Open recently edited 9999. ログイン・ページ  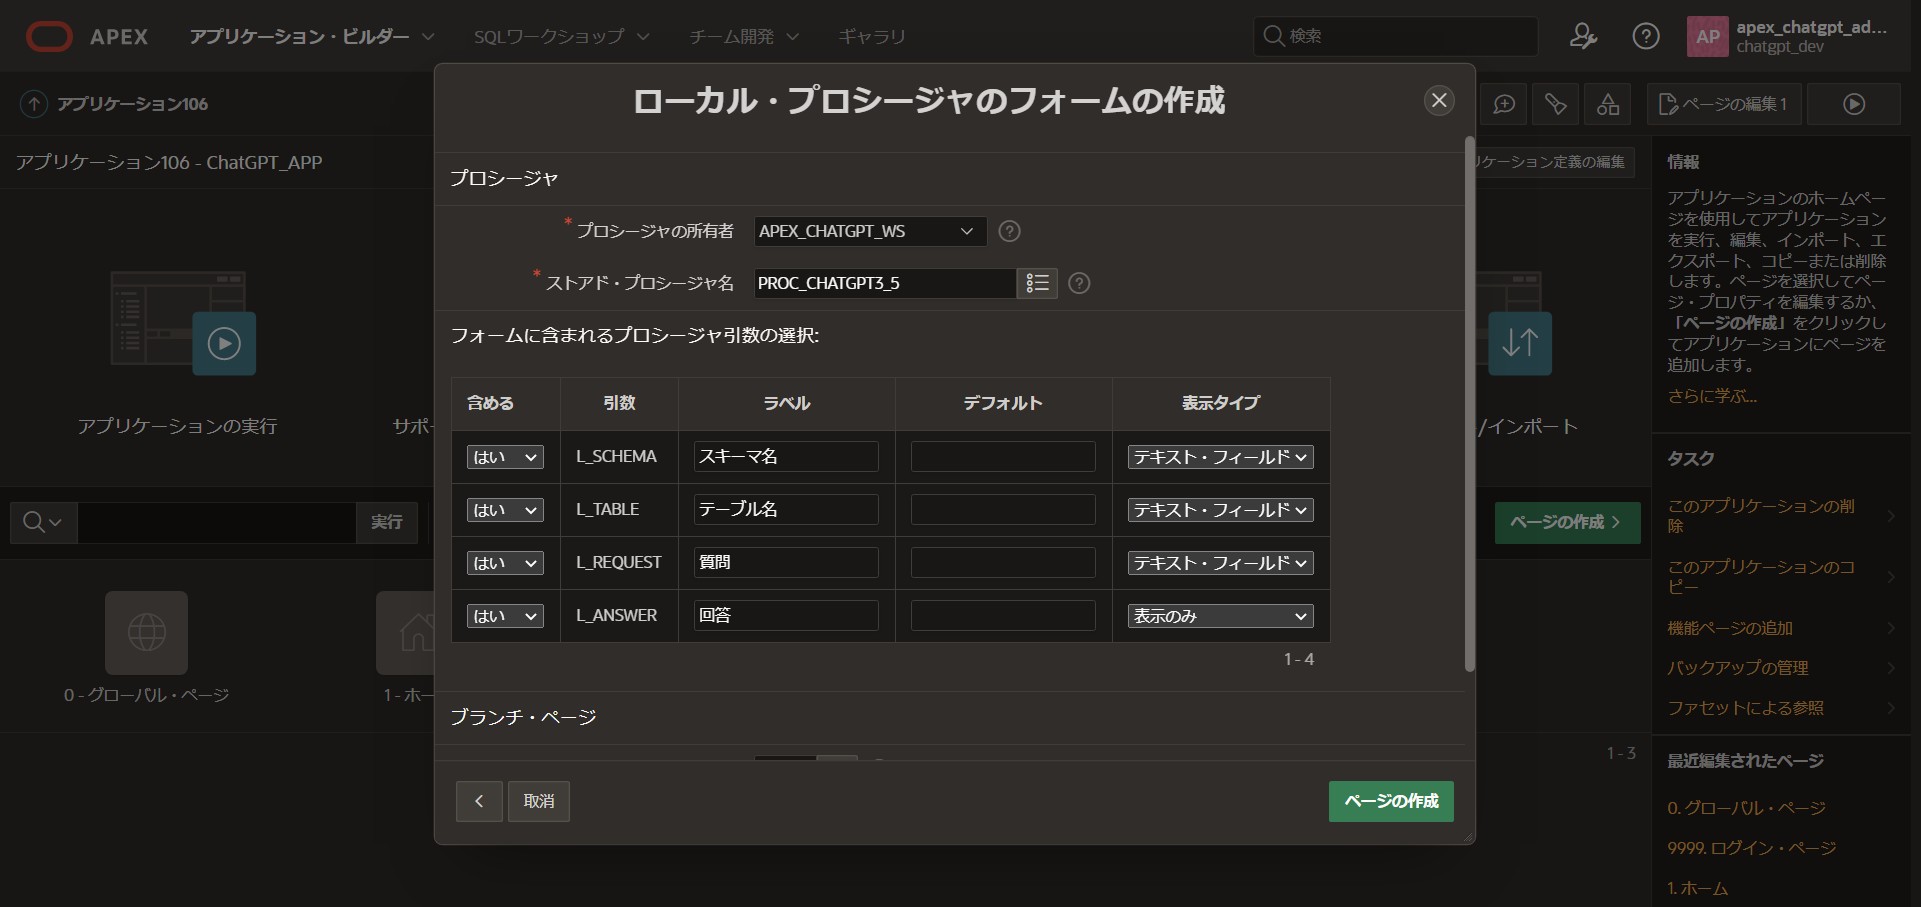pyautogui.click(x=1752, y=848)
